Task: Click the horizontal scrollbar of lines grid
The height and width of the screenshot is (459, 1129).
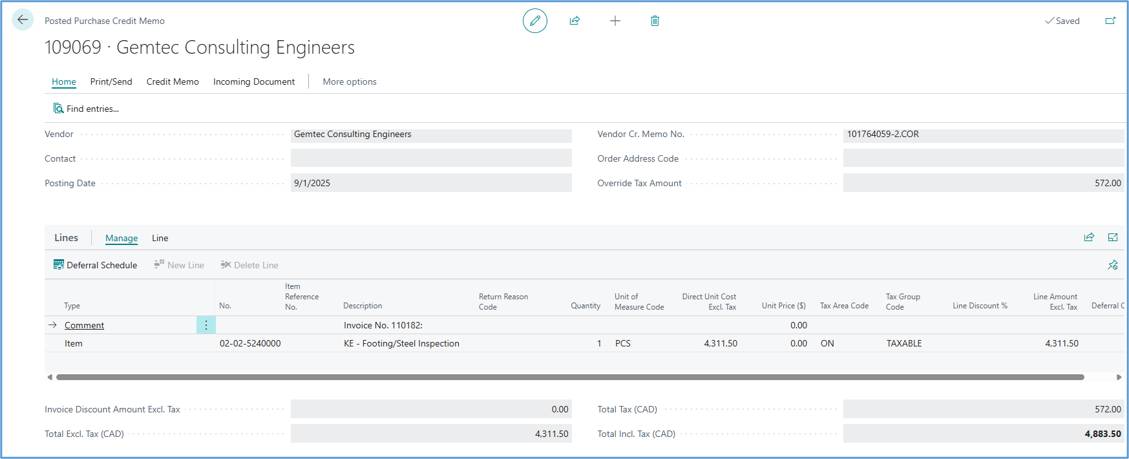Action: click(570, 377)
